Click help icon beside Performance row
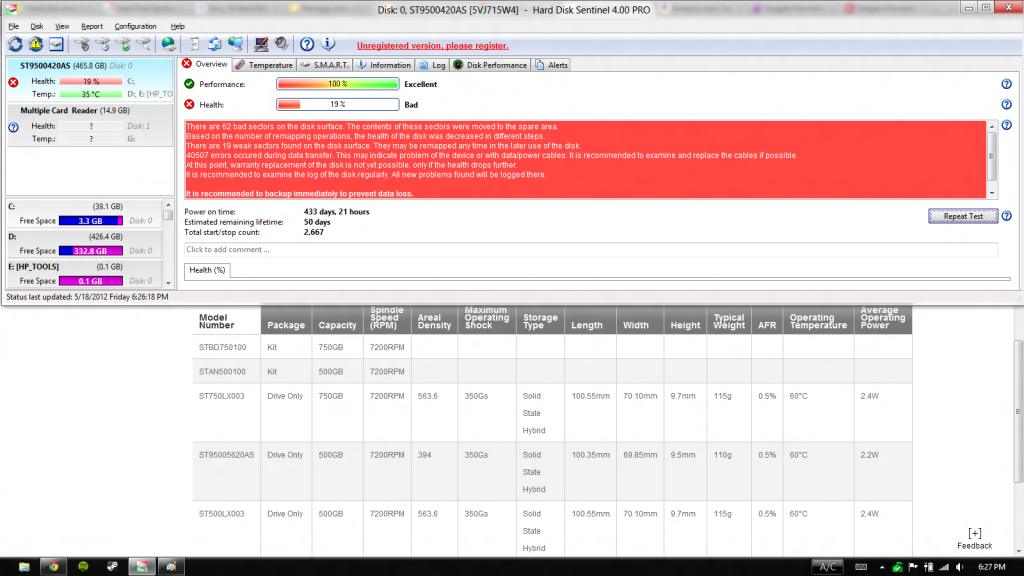Screen dimensions: 1024x576 (x=1006, y=84)
